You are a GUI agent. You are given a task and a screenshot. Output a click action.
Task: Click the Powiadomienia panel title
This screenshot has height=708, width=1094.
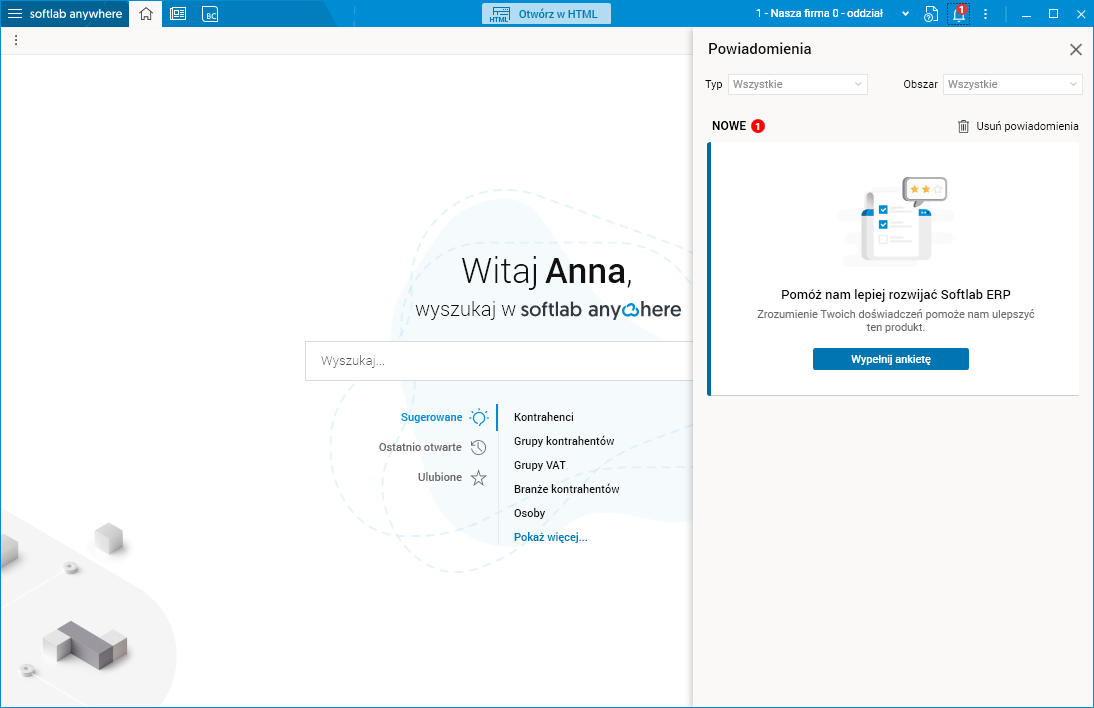(x=759, y=49)
